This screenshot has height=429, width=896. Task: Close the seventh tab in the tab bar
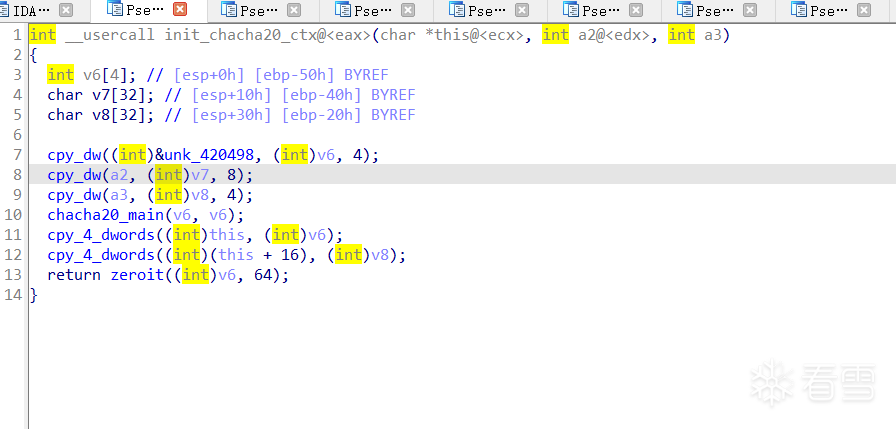[750, 10]
